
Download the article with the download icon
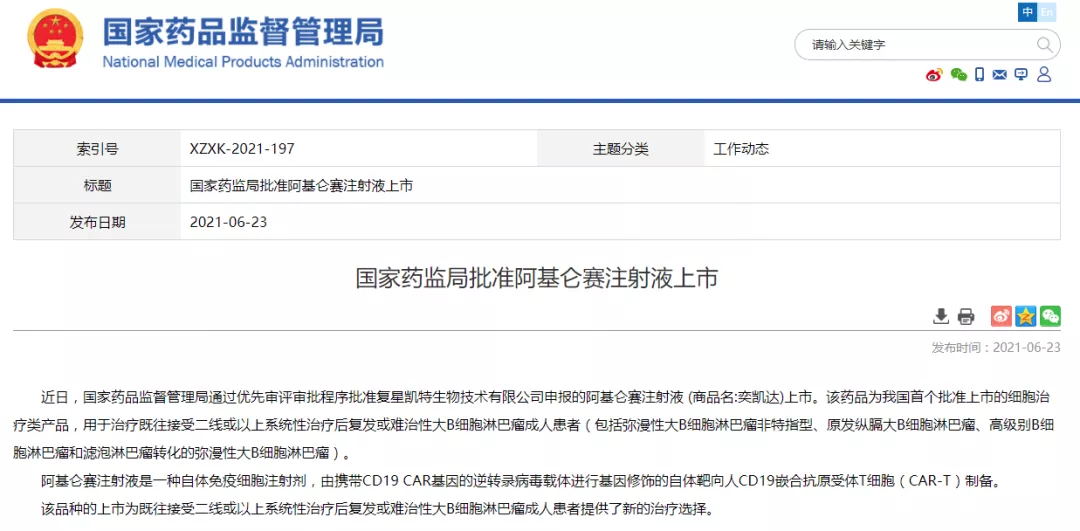click(941, 317)
